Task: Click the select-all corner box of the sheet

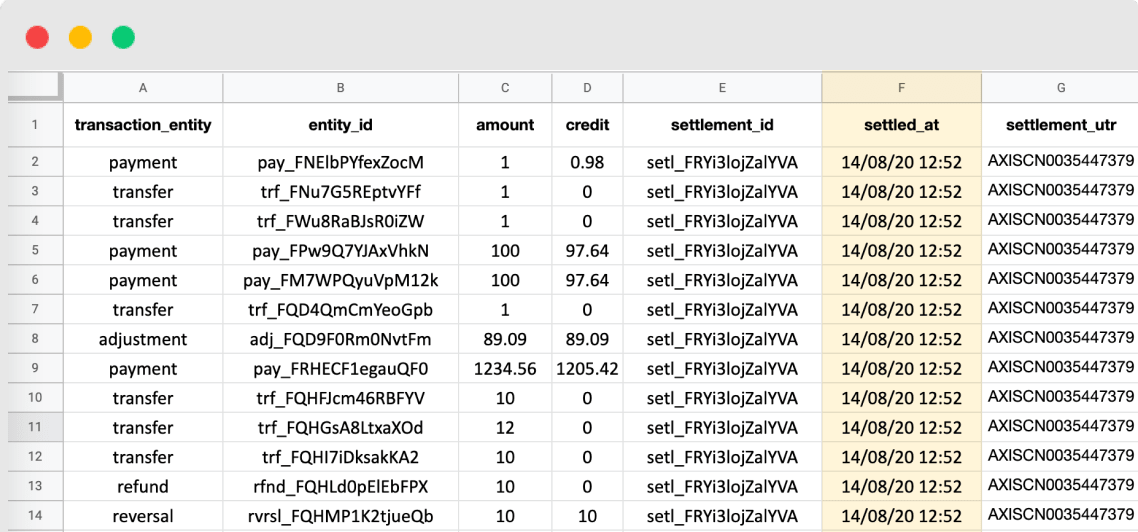Action: 35,88
